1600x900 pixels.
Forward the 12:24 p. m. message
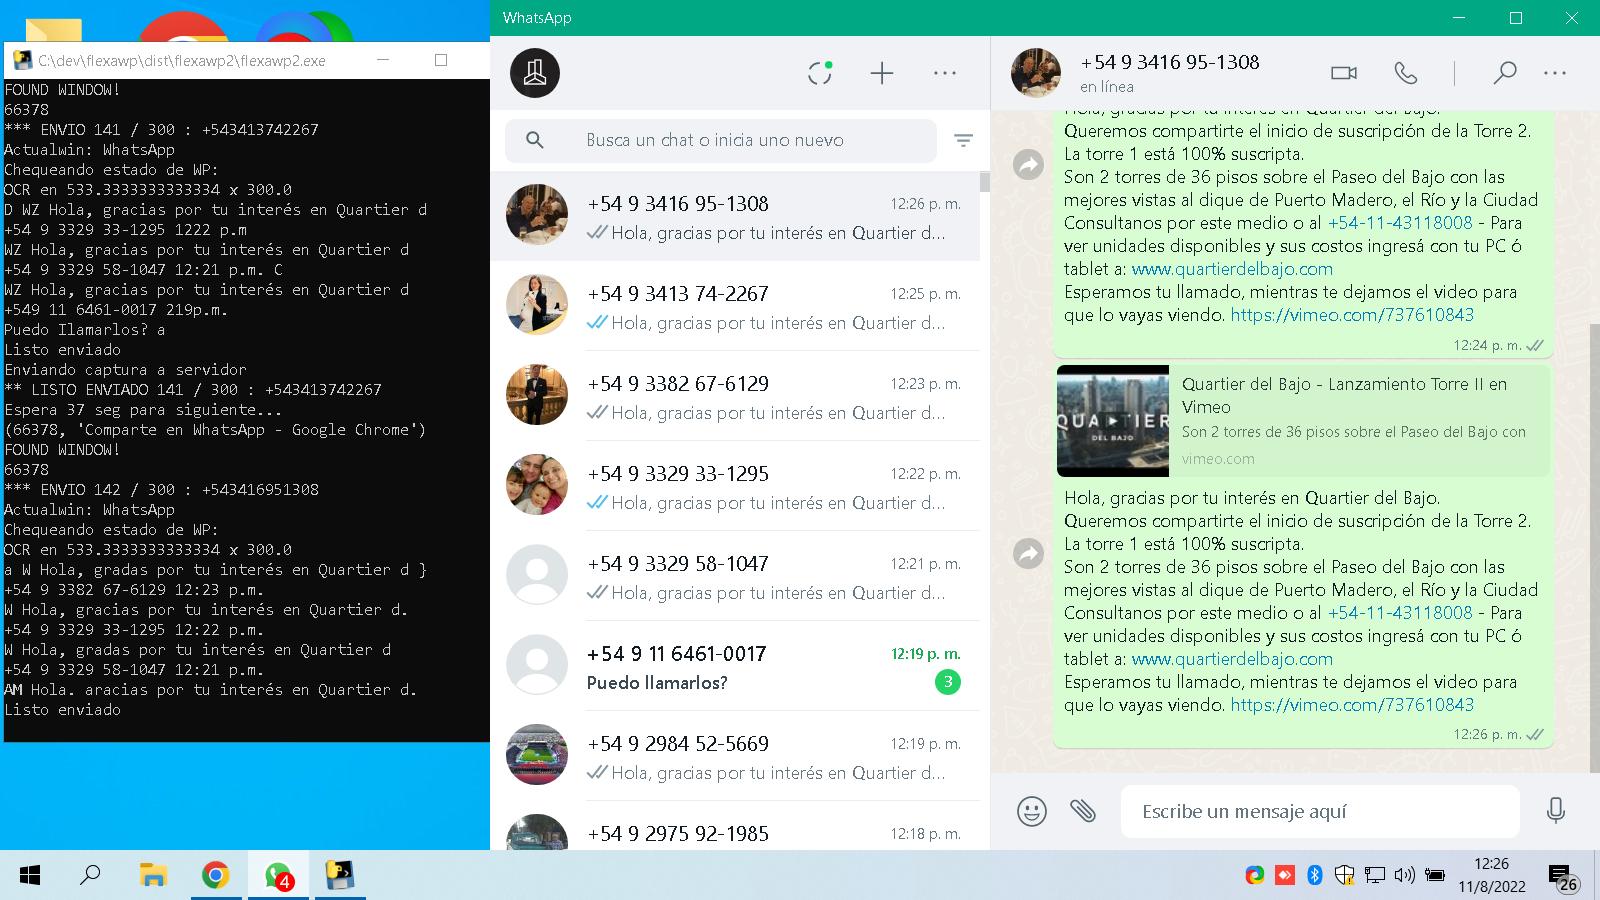[1028, 164]
